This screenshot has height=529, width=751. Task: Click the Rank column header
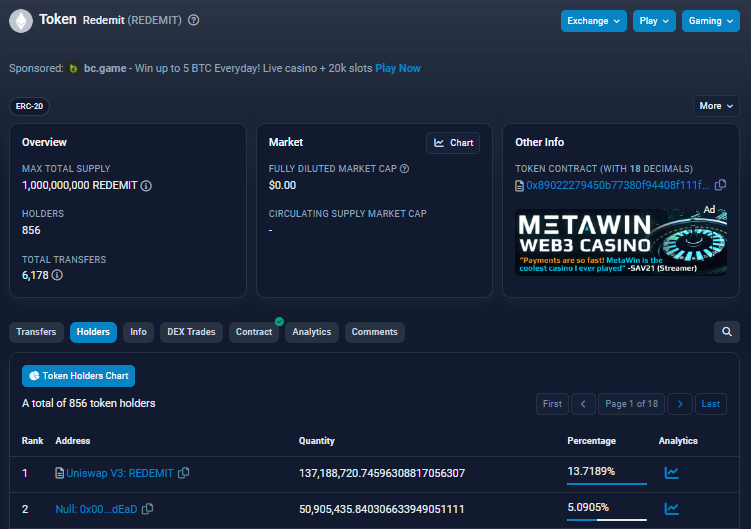coord(33,441)
